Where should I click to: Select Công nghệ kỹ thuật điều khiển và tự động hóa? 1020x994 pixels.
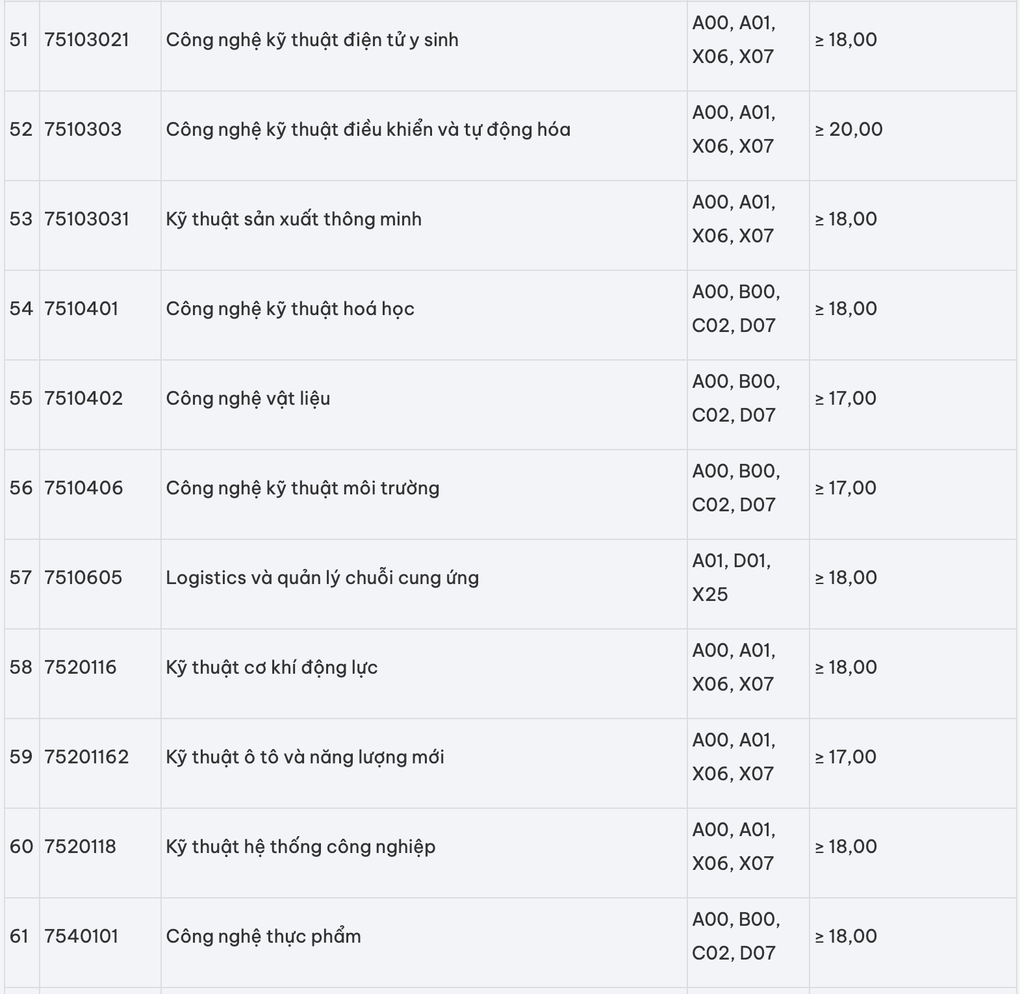368,129
